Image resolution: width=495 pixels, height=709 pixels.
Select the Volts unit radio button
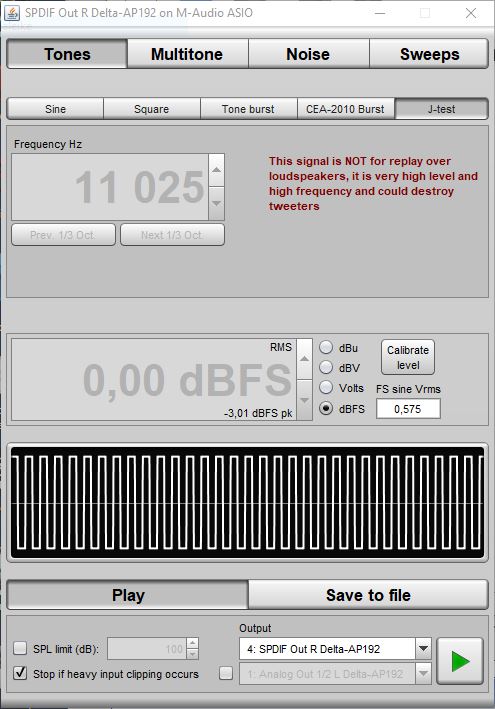tap(326, 388)
